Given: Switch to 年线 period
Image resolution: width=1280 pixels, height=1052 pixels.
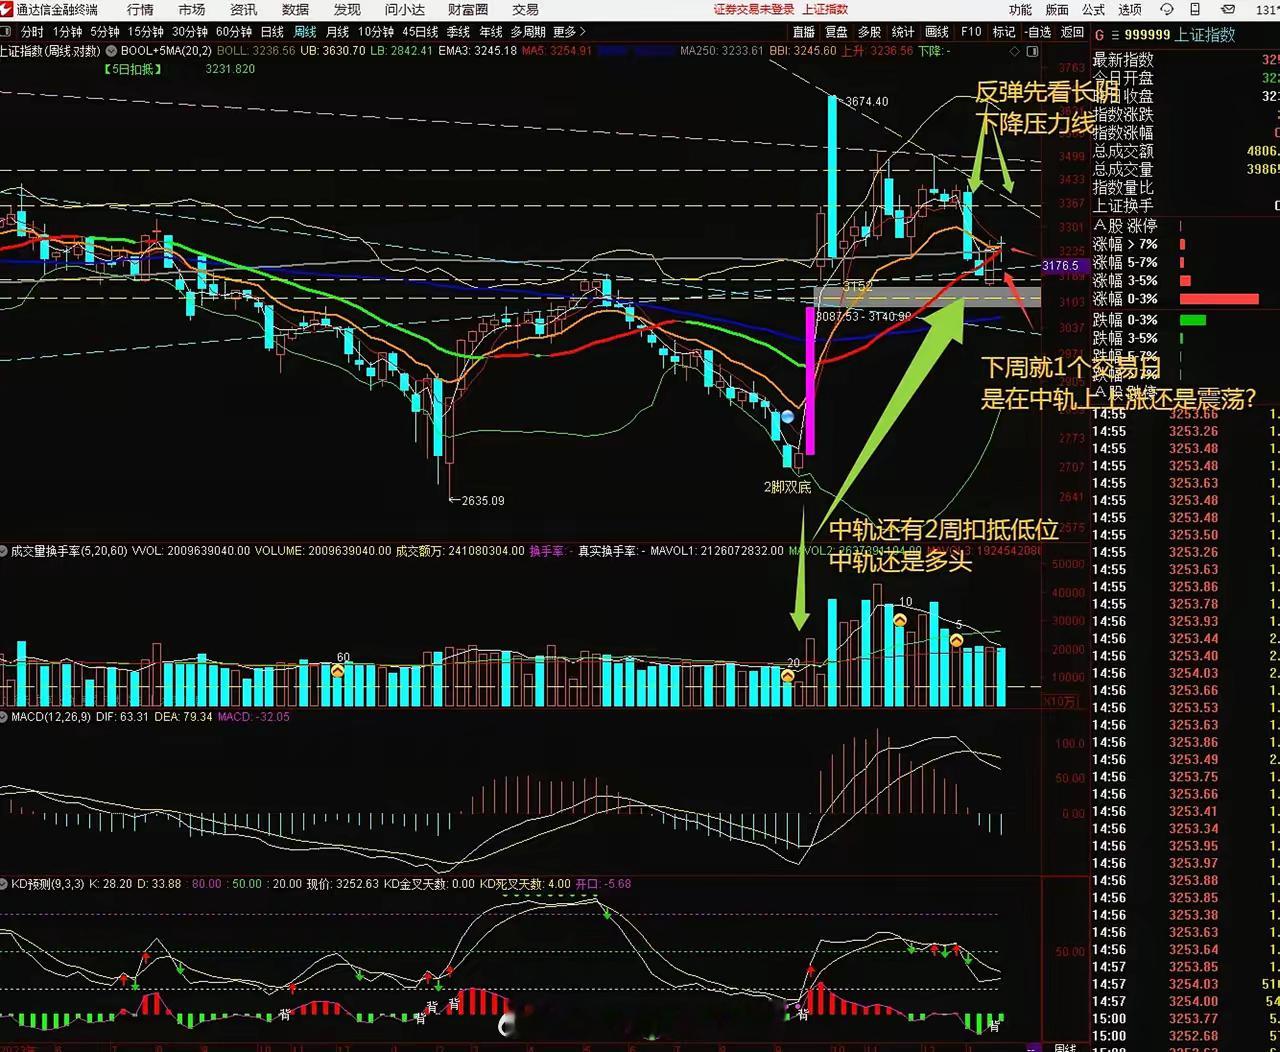Looking at the screenshot, I should [491, 32].
